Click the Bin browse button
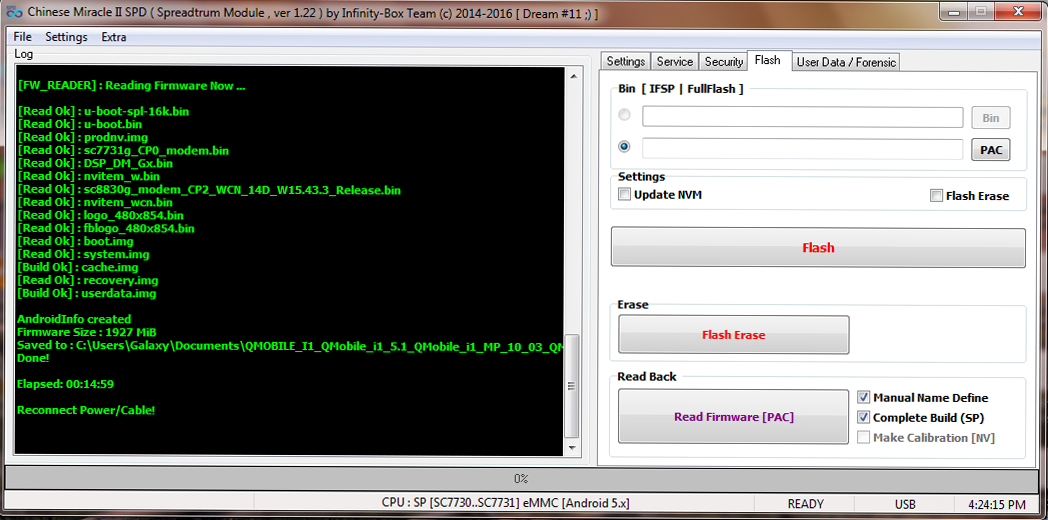Viewport: 1048px width, 520px height. pos(991,118)
